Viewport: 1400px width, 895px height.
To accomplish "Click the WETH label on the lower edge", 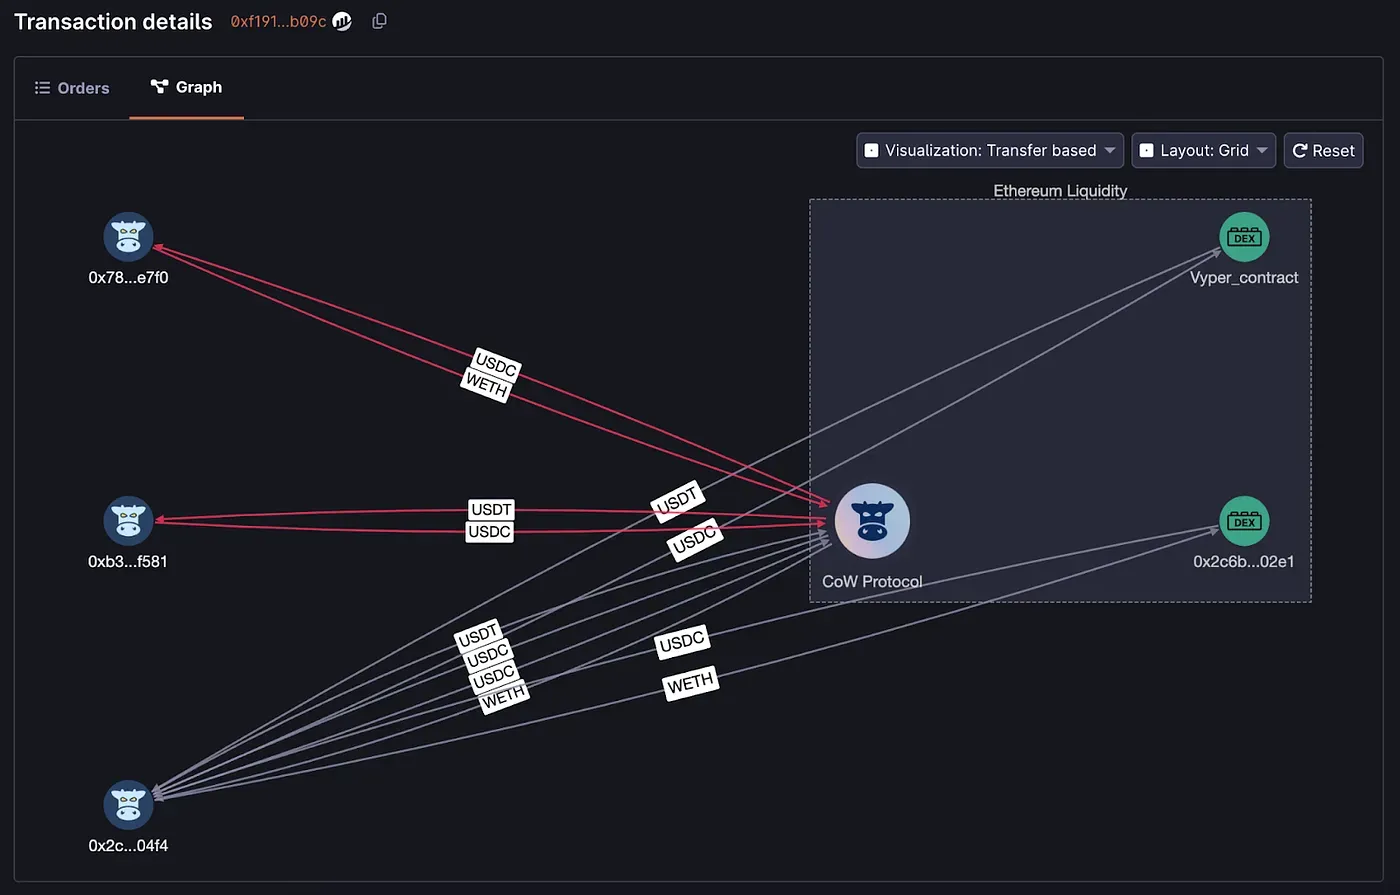I will (690, 681).
